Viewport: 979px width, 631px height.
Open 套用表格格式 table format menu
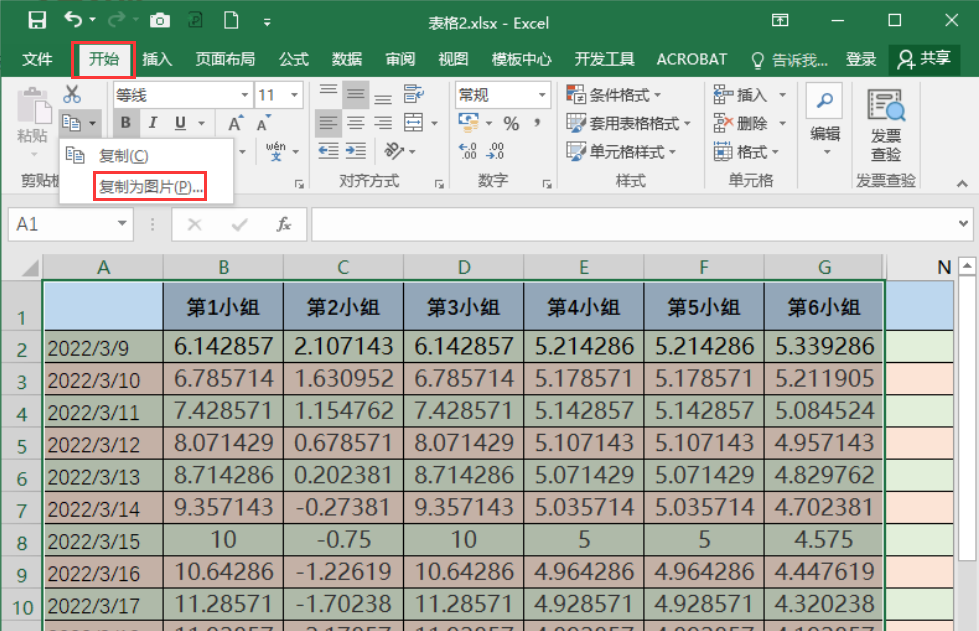[x=628, y=123]
